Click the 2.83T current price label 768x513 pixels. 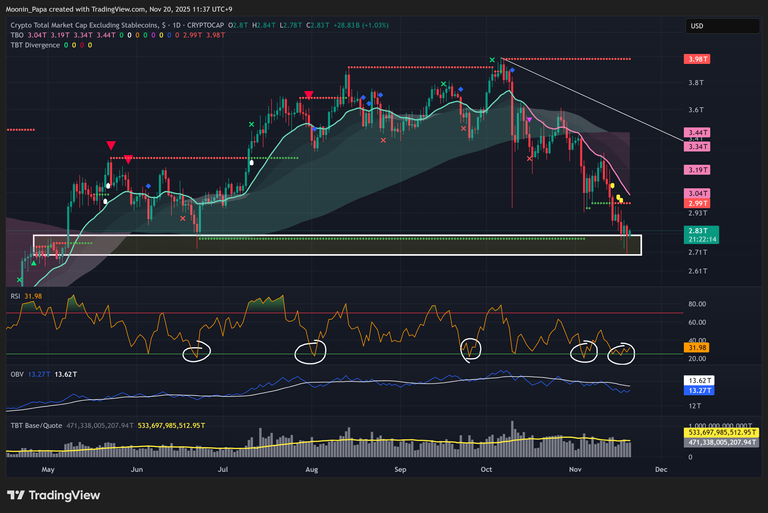pyautogui.click(x=697, y=230)
